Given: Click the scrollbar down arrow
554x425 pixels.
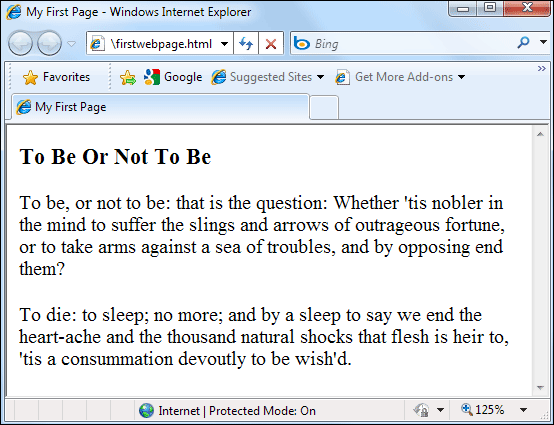Looking at the screenshot, I should click(540, 388).
